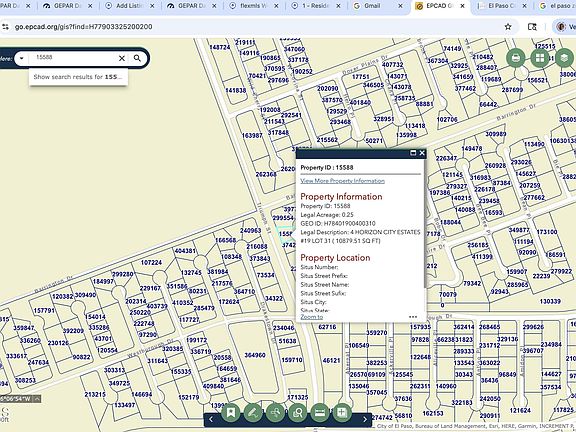This screenshot has width=576, height=432.
Task: Switch to the Gmail browser tab
Action: [x=378, y=6]
